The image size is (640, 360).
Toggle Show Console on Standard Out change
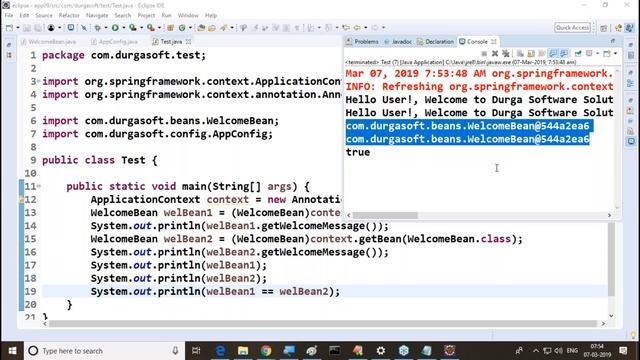[553, 53]
